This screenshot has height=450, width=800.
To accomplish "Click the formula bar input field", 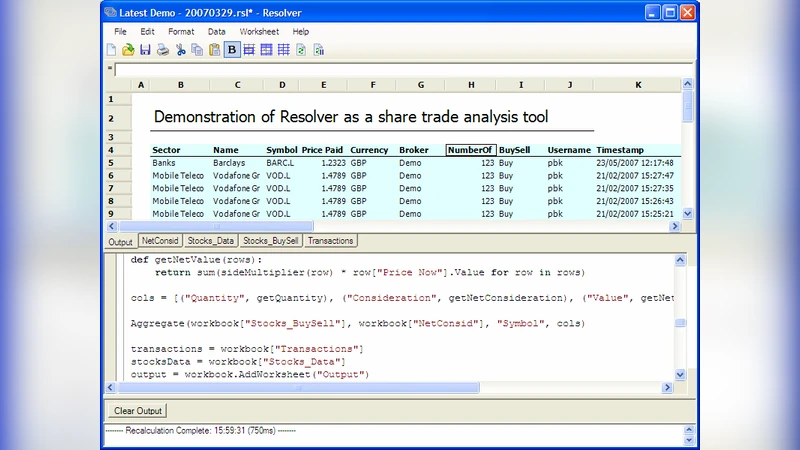I will click(400, 69).
